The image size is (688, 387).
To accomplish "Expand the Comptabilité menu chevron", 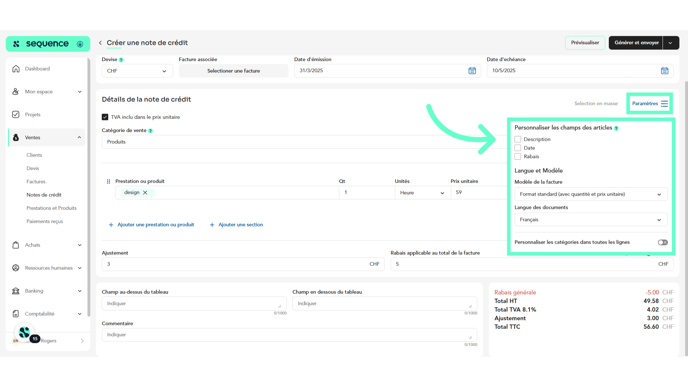I will tap(79, 314).
